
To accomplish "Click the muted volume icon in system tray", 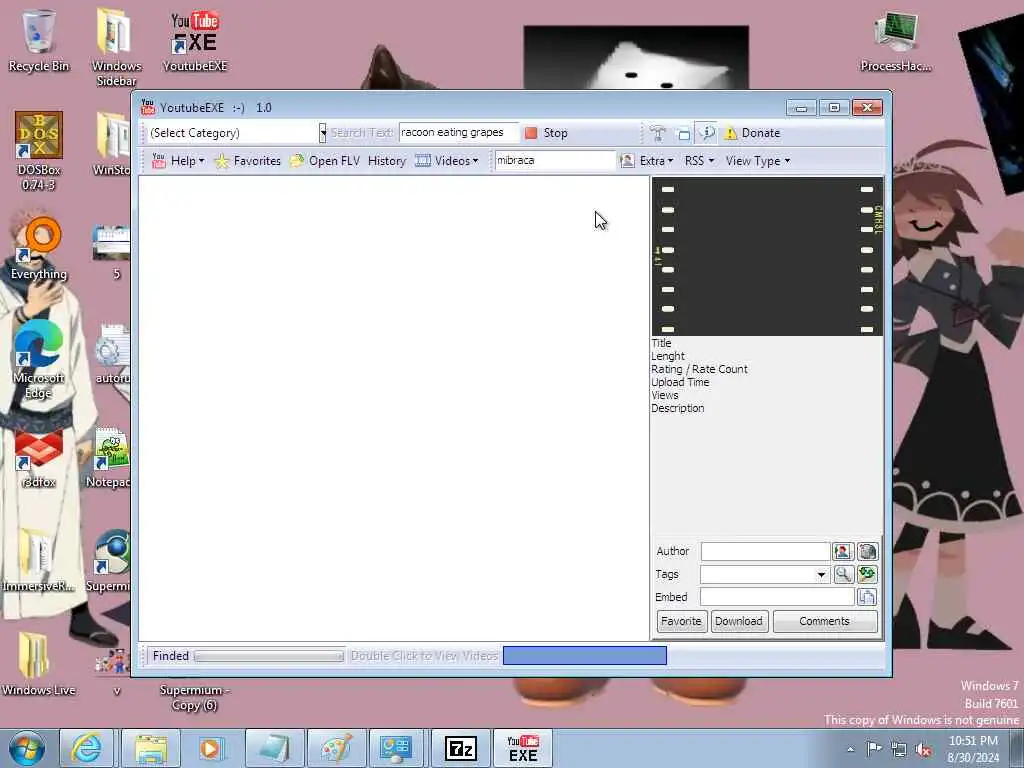I will [x=923, y=750].
